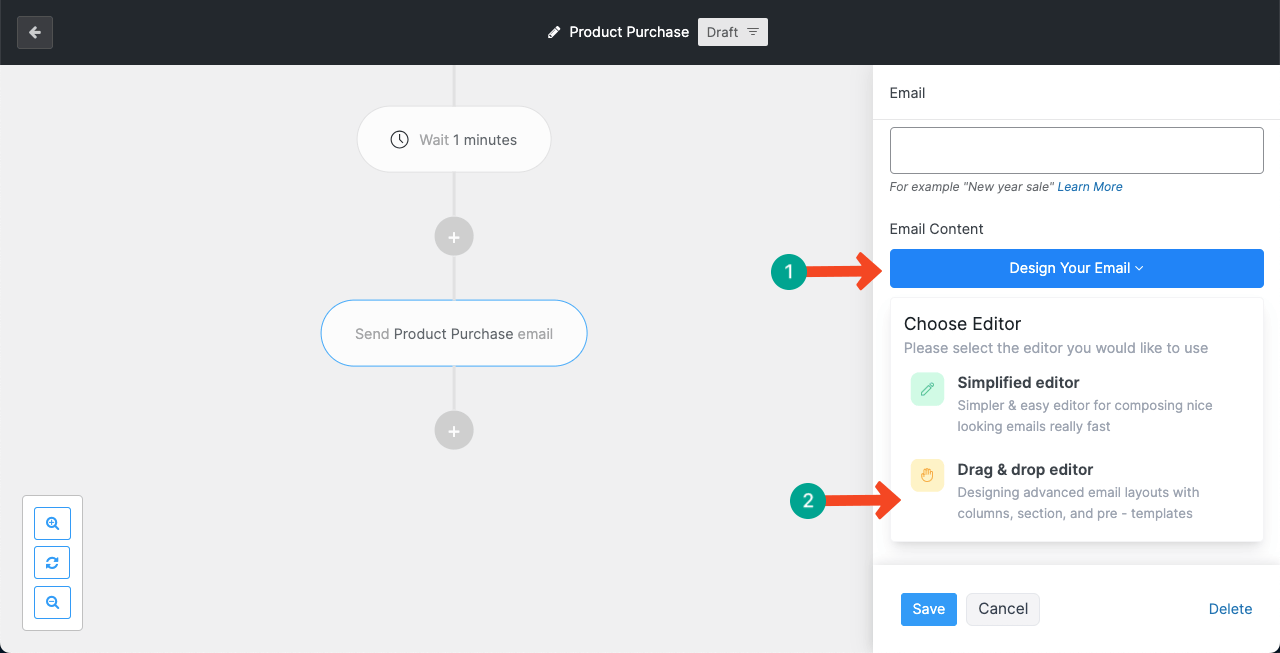The height and width of the screenshot is (653, 1280).
Task: Add step below the Send email node
Action: pyautogui.click(x=454, y=431)
